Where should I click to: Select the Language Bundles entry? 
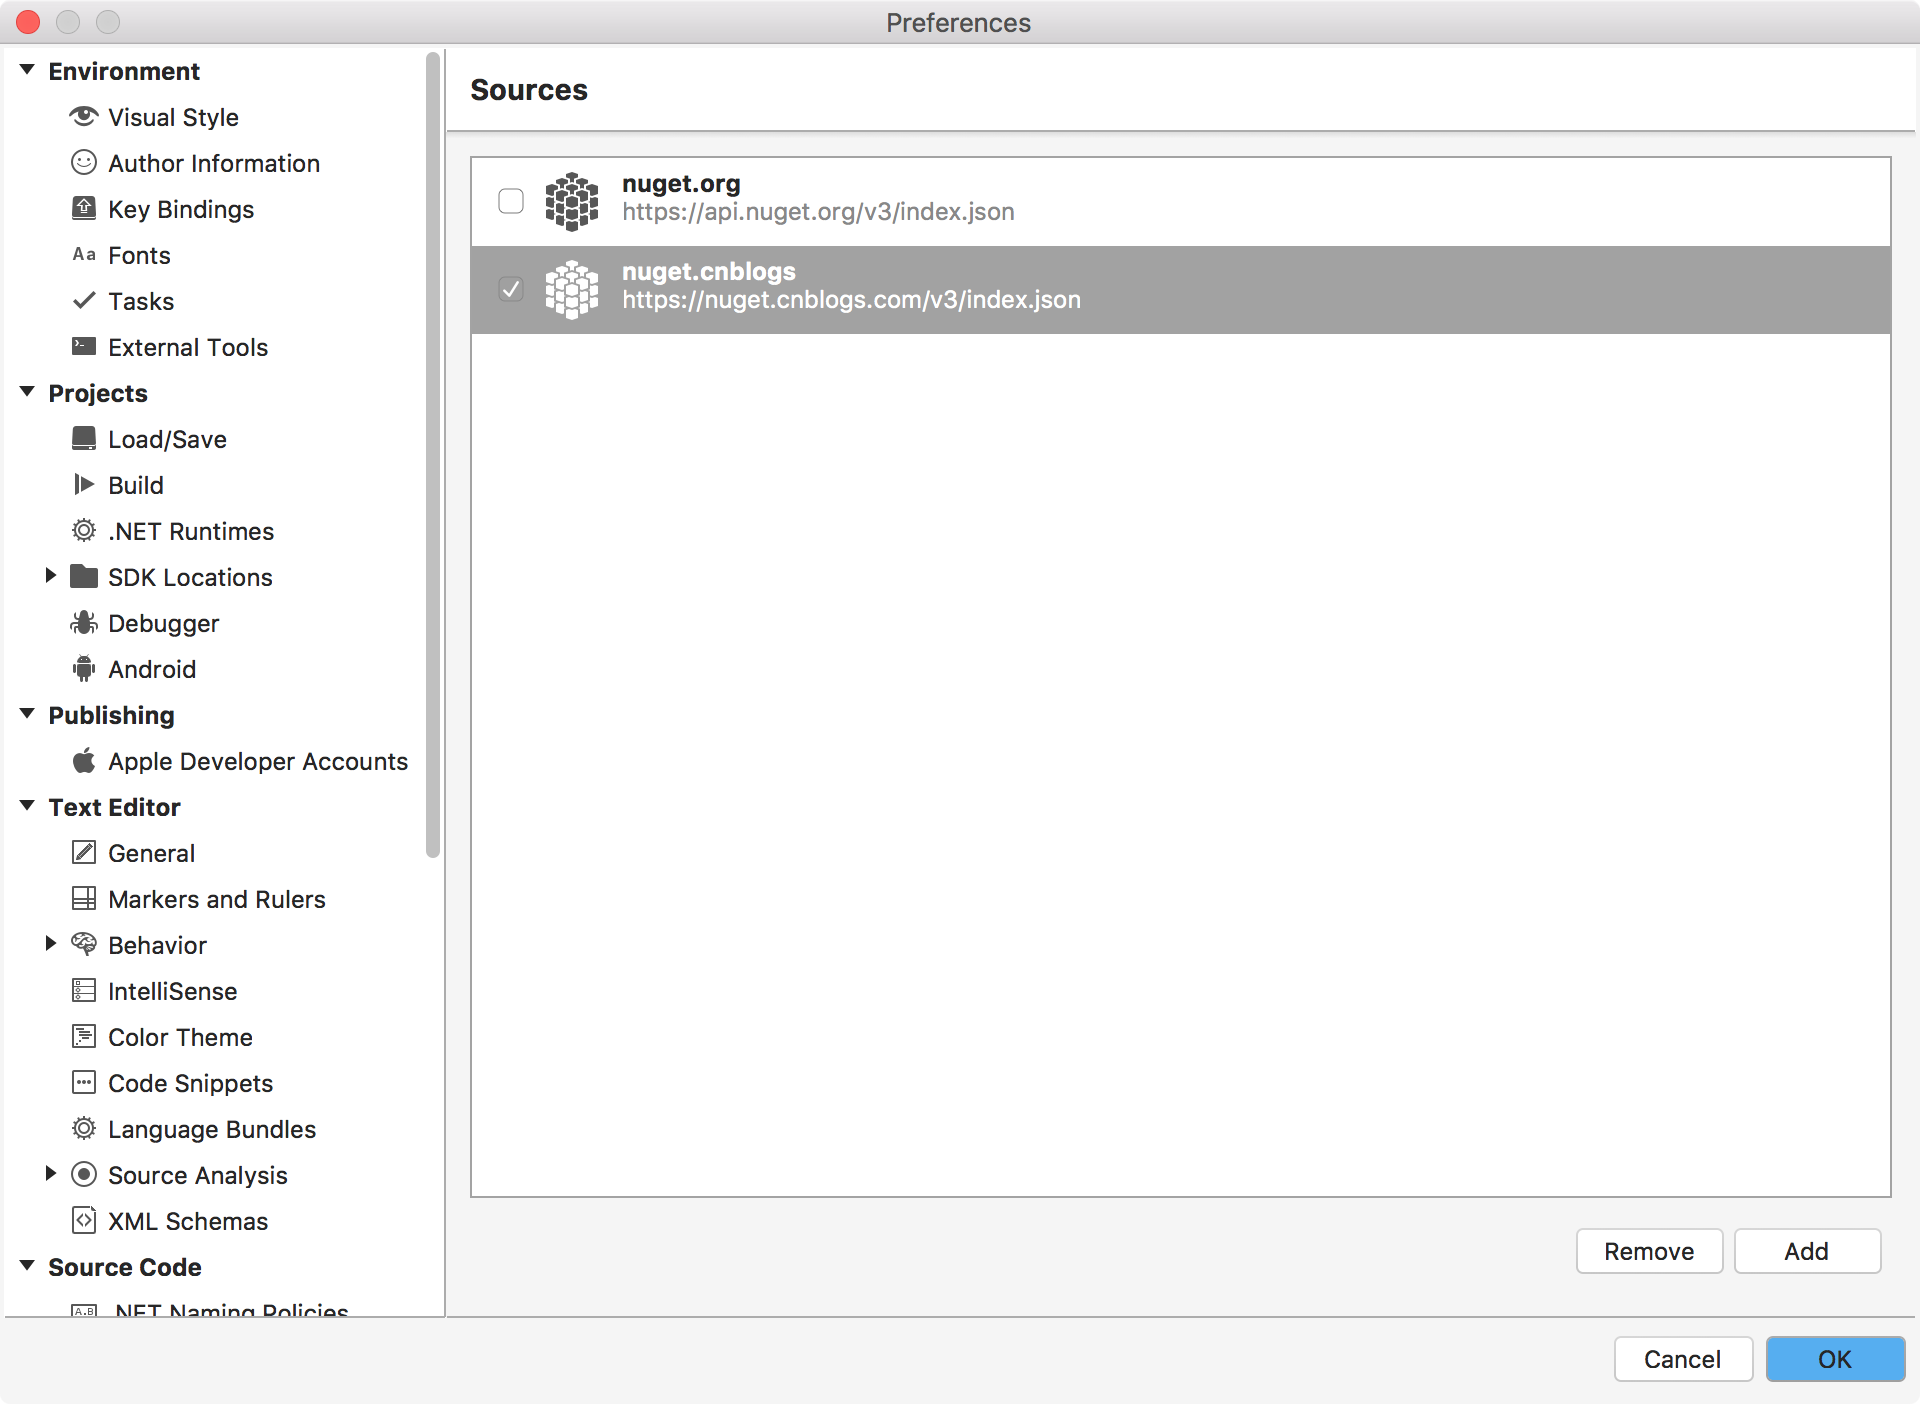coord(212,1129)
